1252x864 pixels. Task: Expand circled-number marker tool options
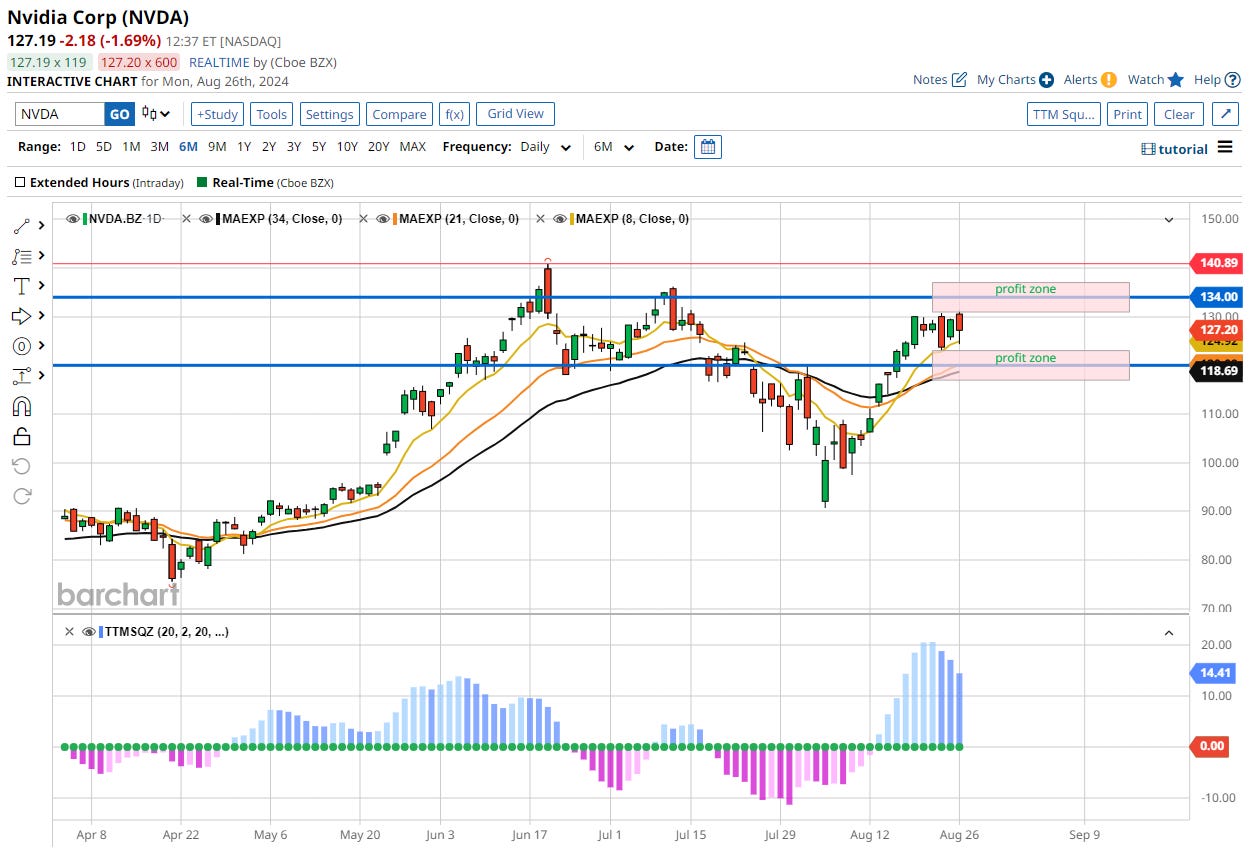pos(41,346)
